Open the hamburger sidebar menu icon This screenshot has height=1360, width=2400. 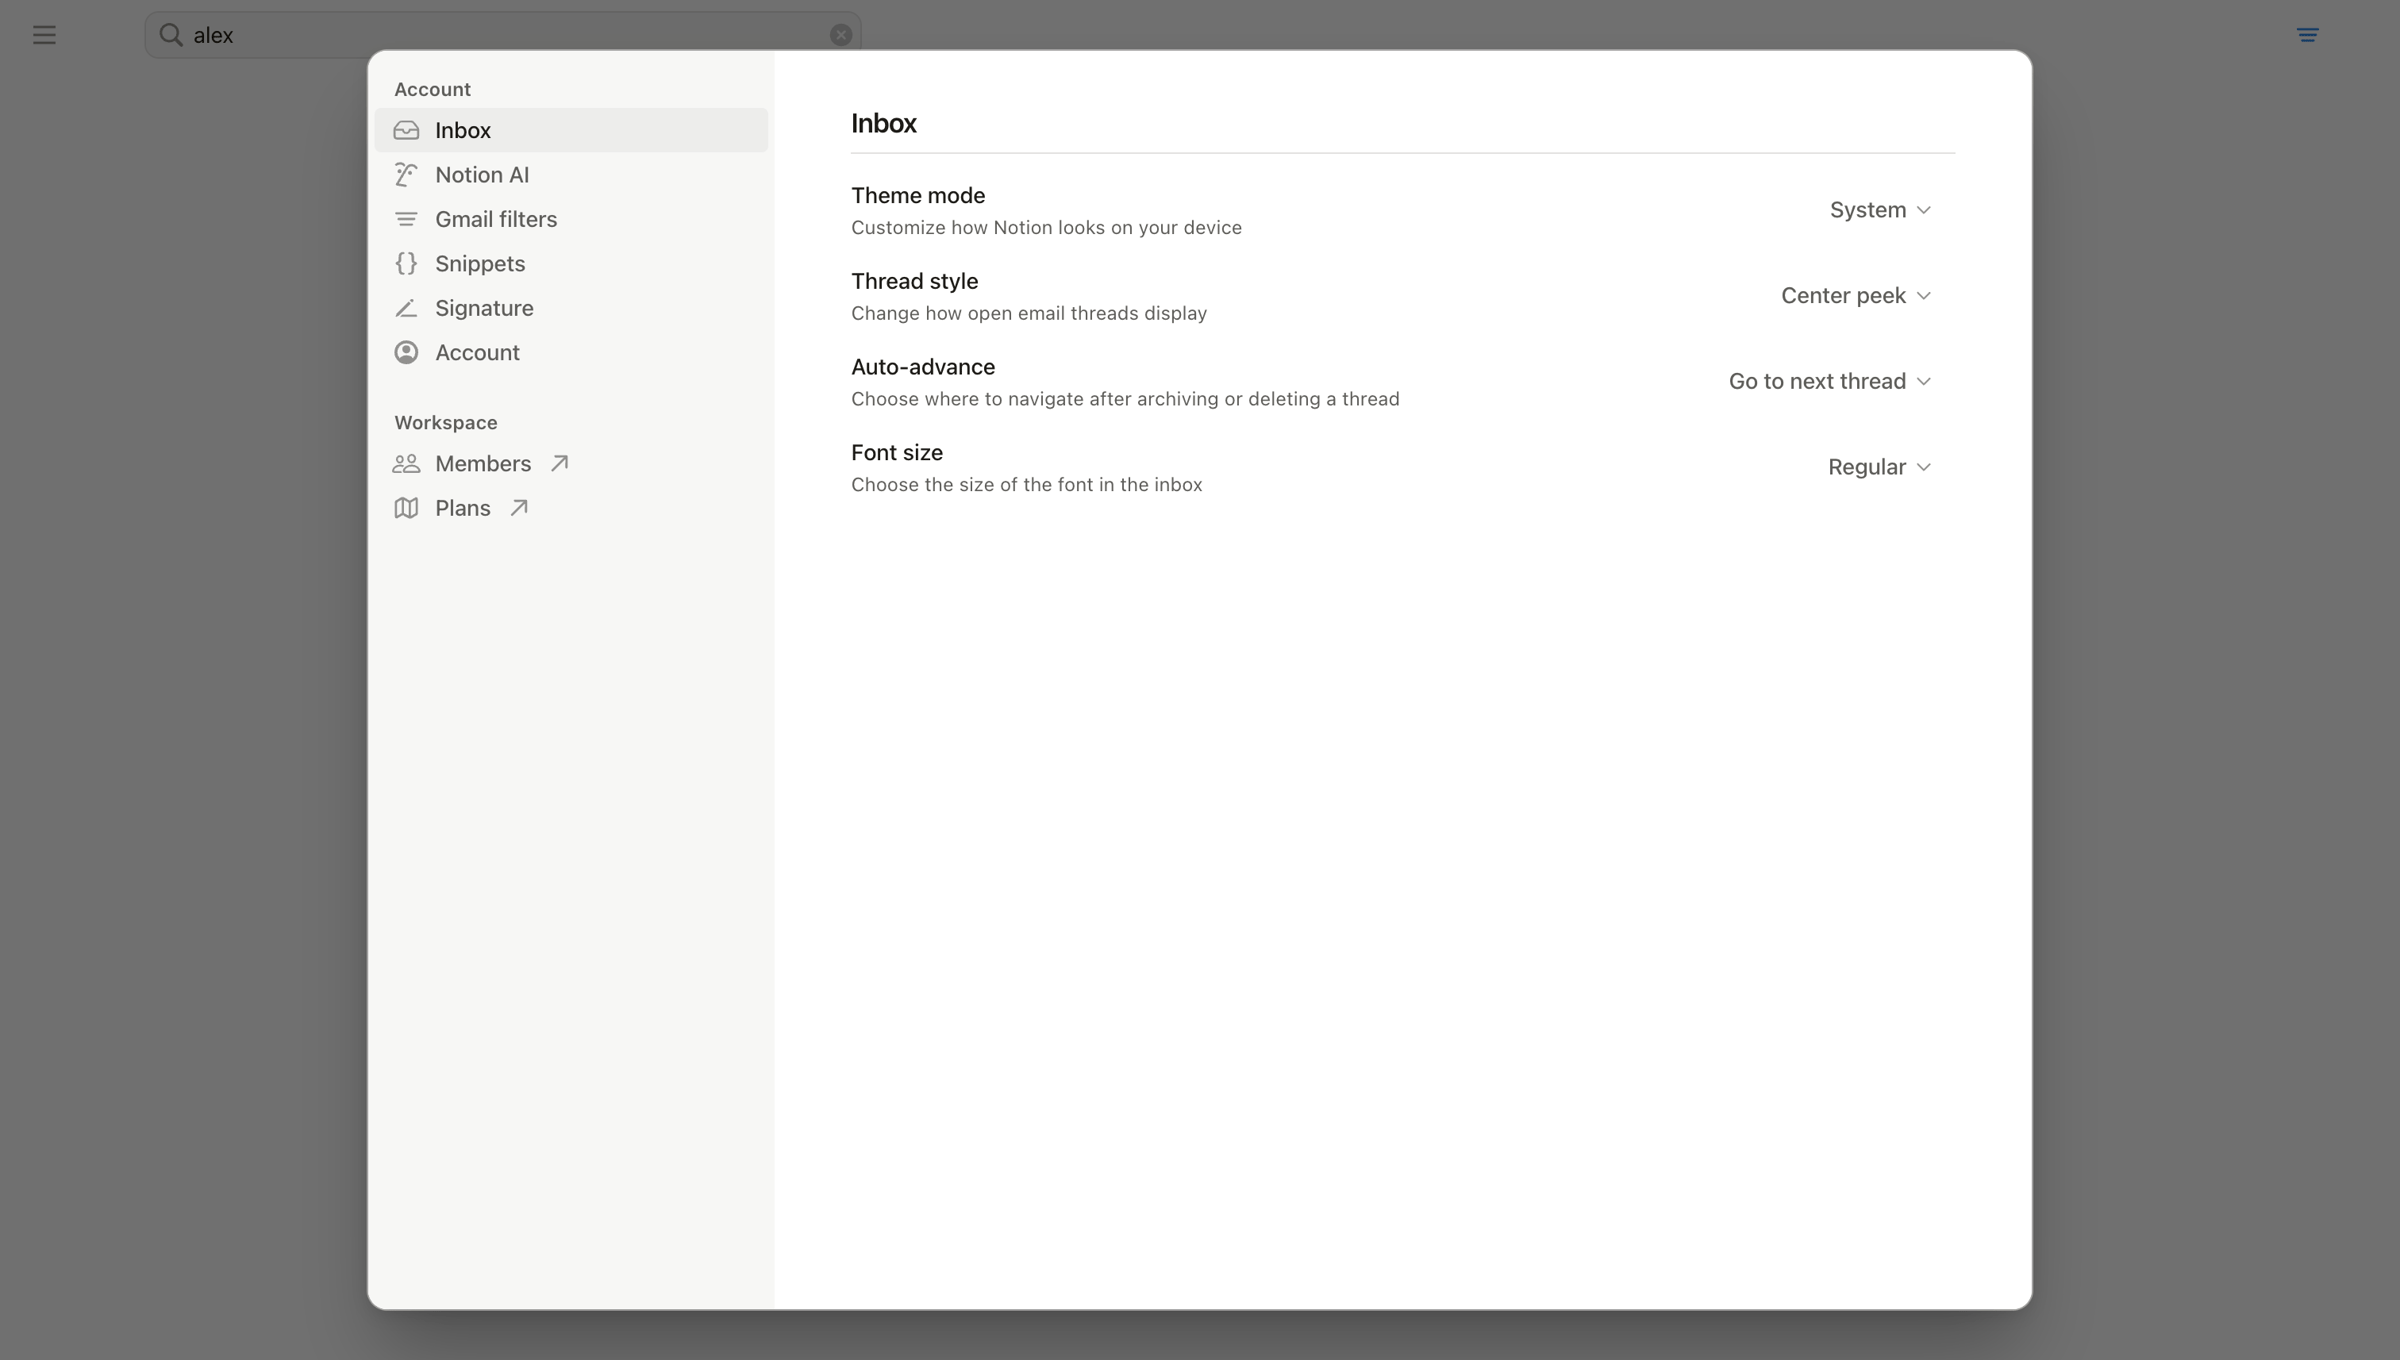point(44,35)
